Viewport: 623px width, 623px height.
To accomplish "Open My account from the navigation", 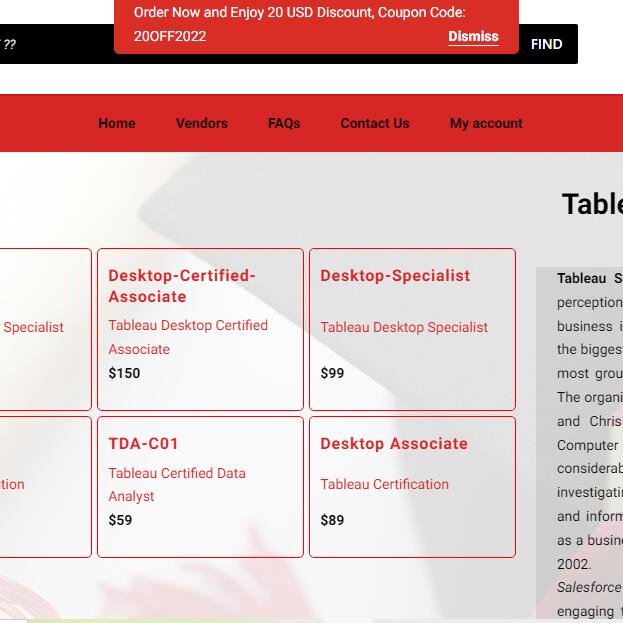I will pos(486,123).
